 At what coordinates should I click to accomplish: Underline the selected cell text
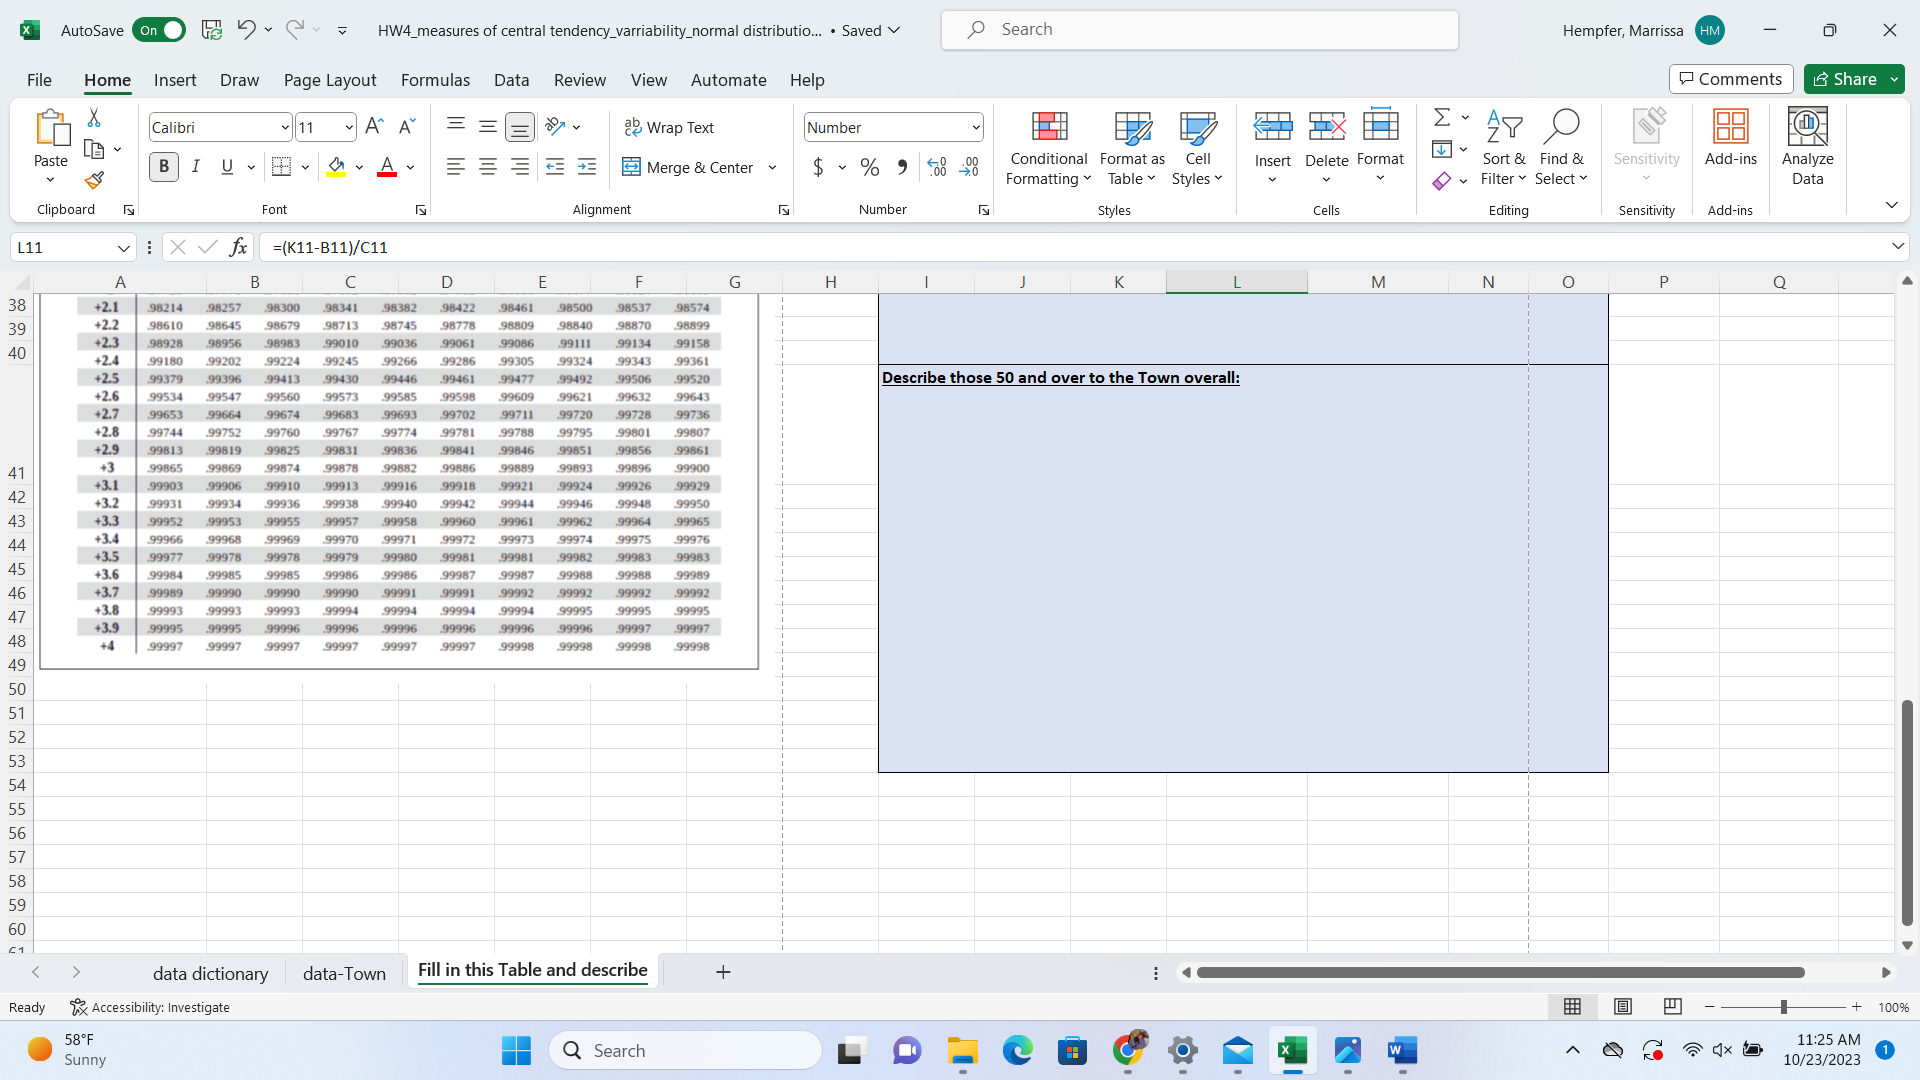226,166
